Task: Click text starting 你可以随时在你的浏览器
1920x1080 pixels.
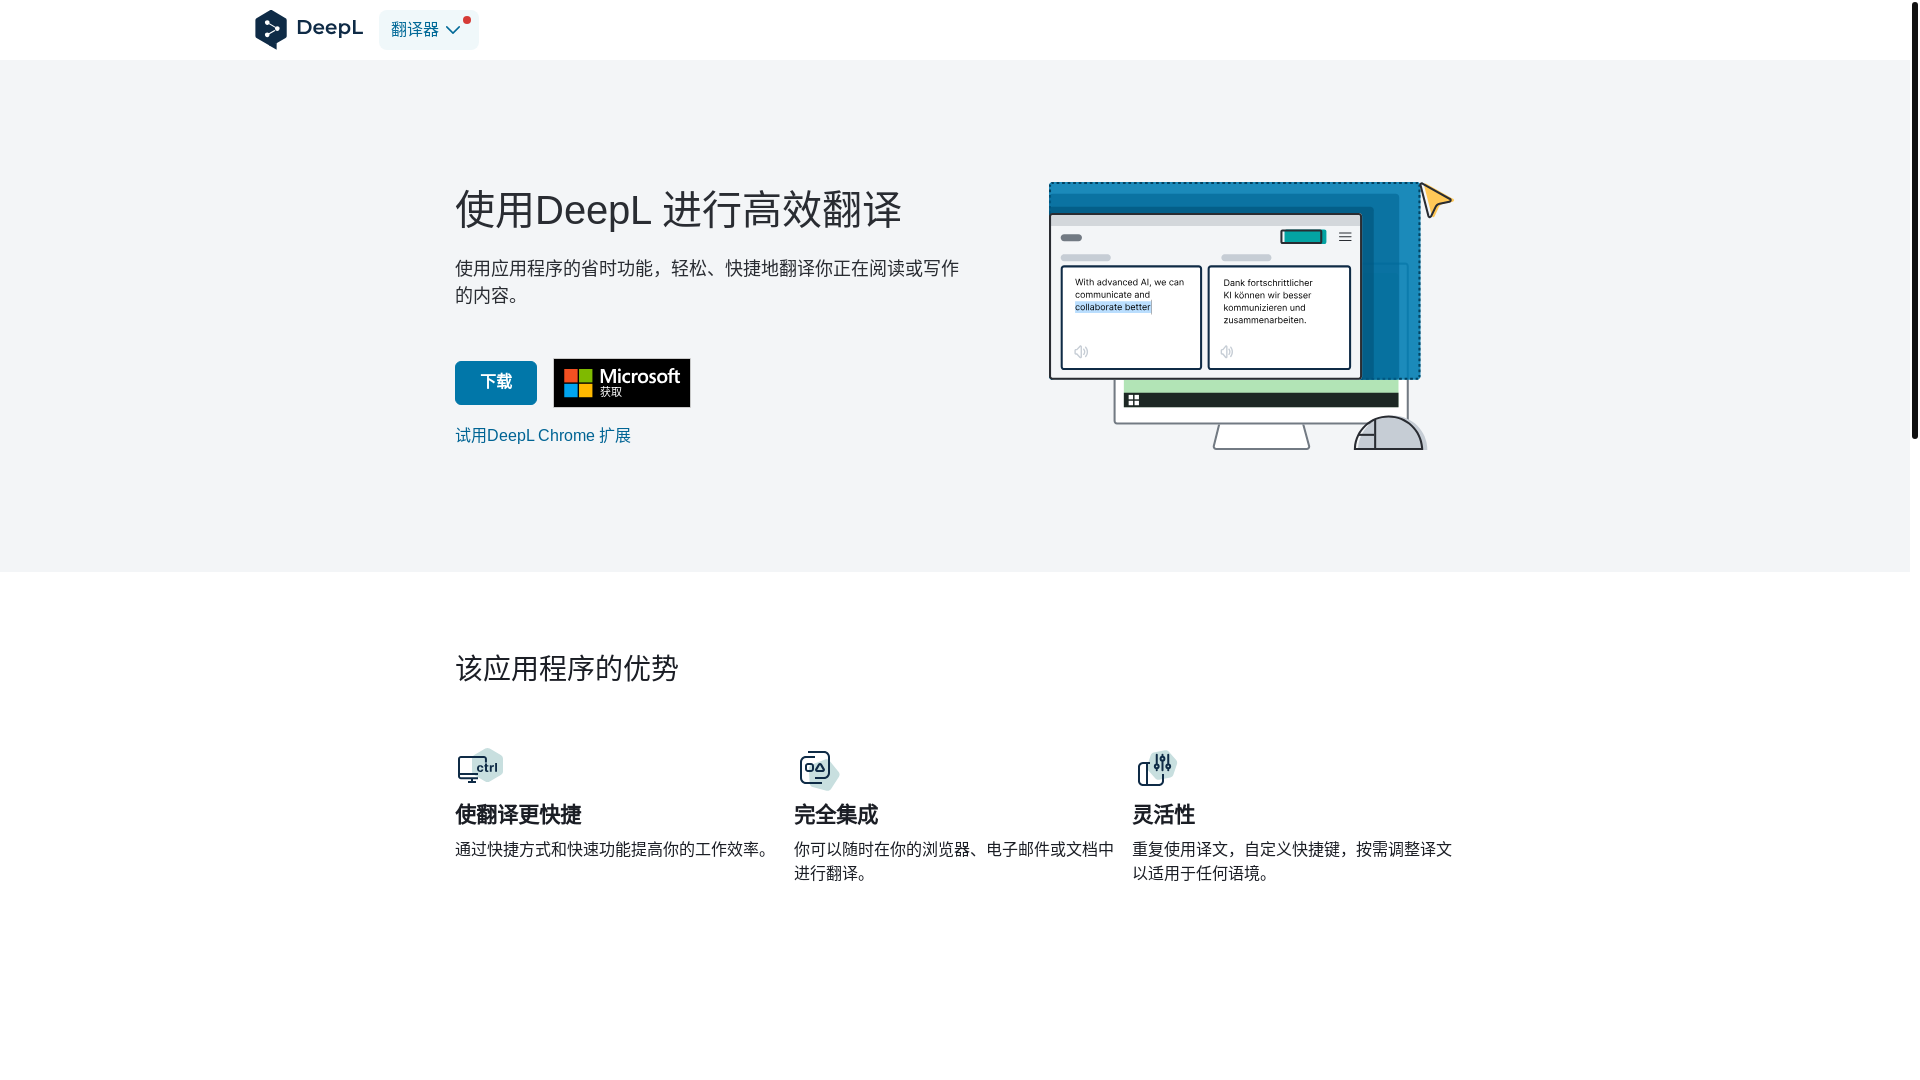Action: [954, 861]
